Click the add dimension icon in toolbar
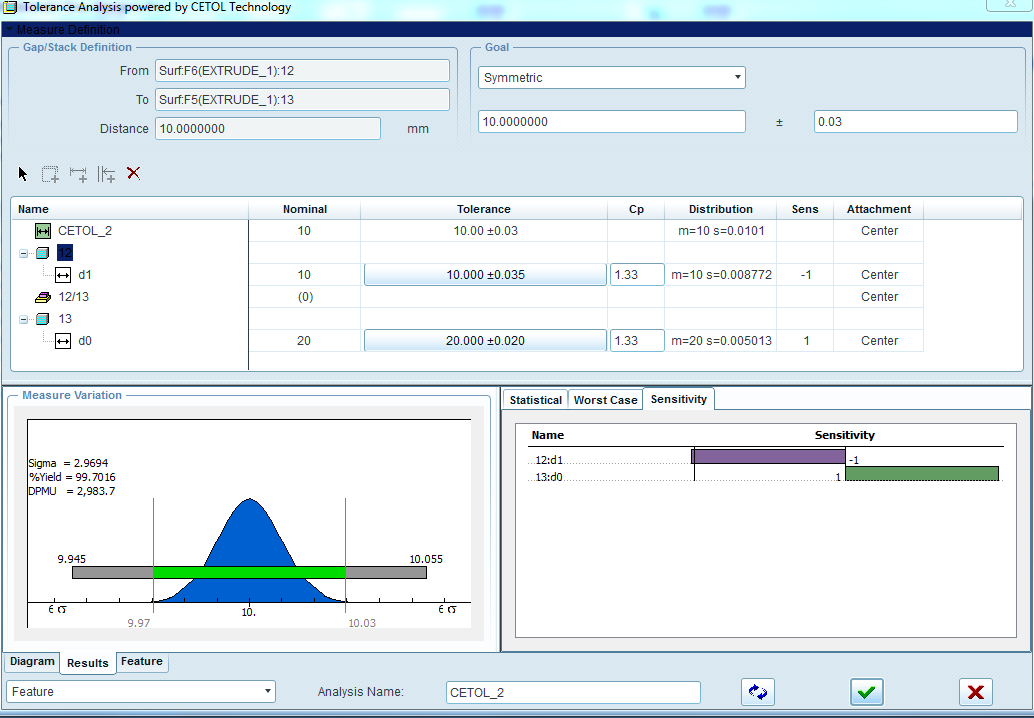This screenshot has height=718, width=1034. pos(78,174)
